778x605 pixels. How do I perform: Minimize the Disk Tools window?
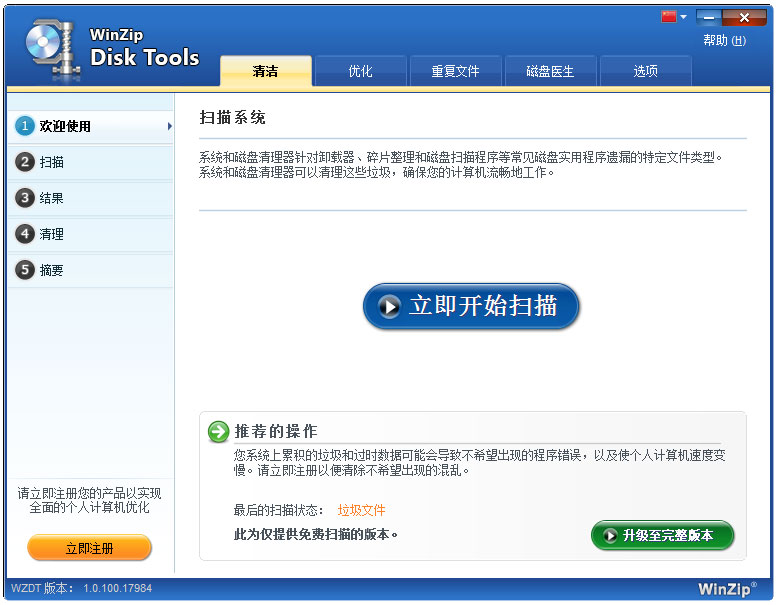coord(709,18)
